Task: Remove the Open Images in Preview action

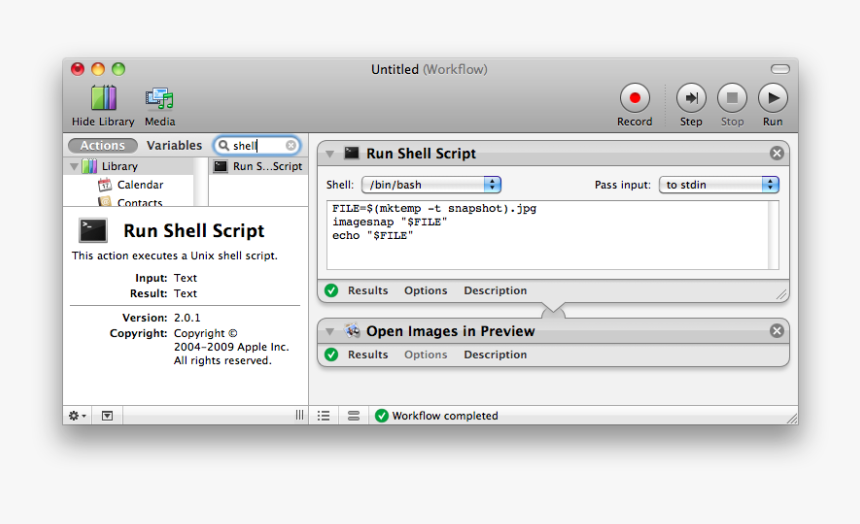Action: pyautogui.click(x=777, y=330)
